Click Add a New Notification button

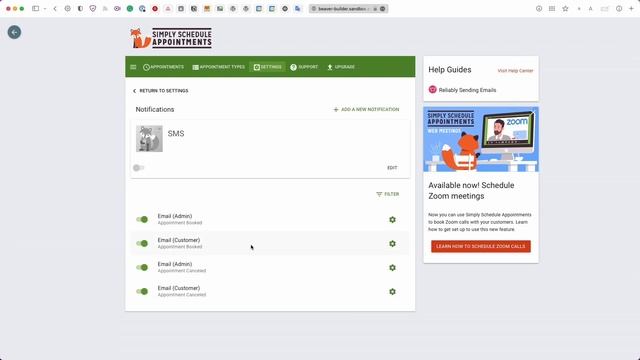click(366, 109)
